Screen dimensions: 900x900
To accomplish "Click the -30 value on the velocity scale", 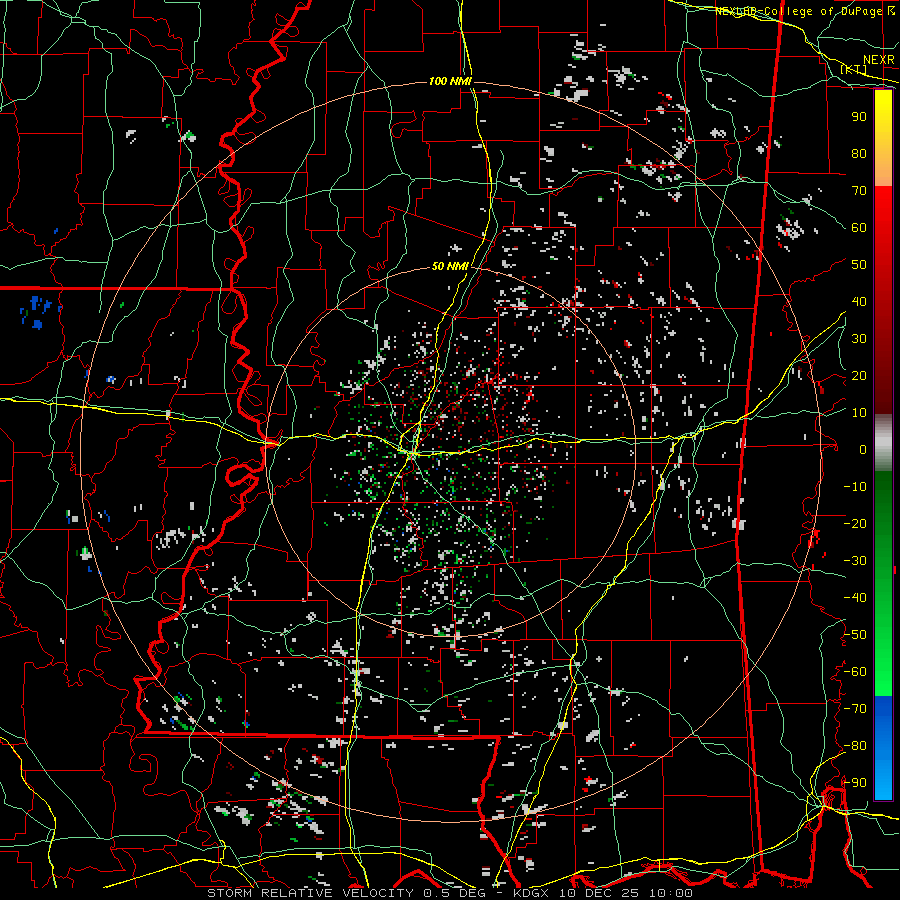I will [855, 561].
